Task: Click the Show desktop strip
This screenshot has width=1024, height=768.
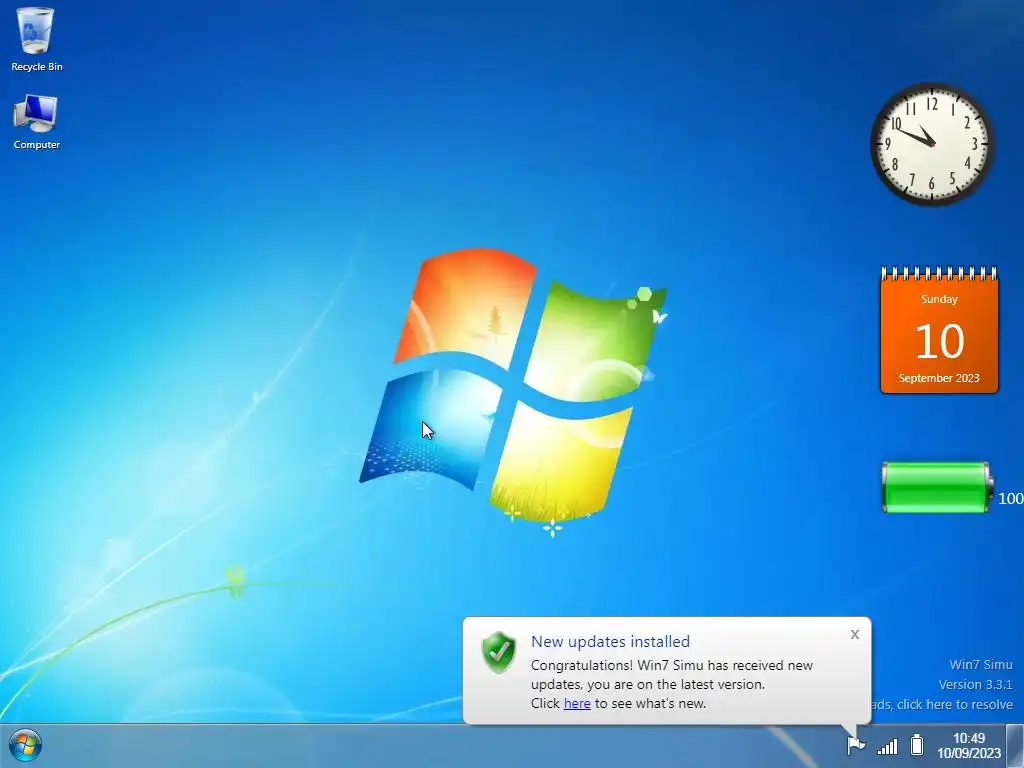Action: (1015, 746)
